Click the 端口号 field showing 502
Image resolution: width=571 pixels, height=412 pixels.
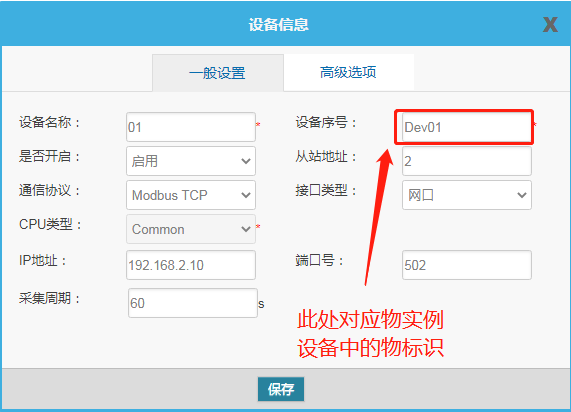[466, 265]
